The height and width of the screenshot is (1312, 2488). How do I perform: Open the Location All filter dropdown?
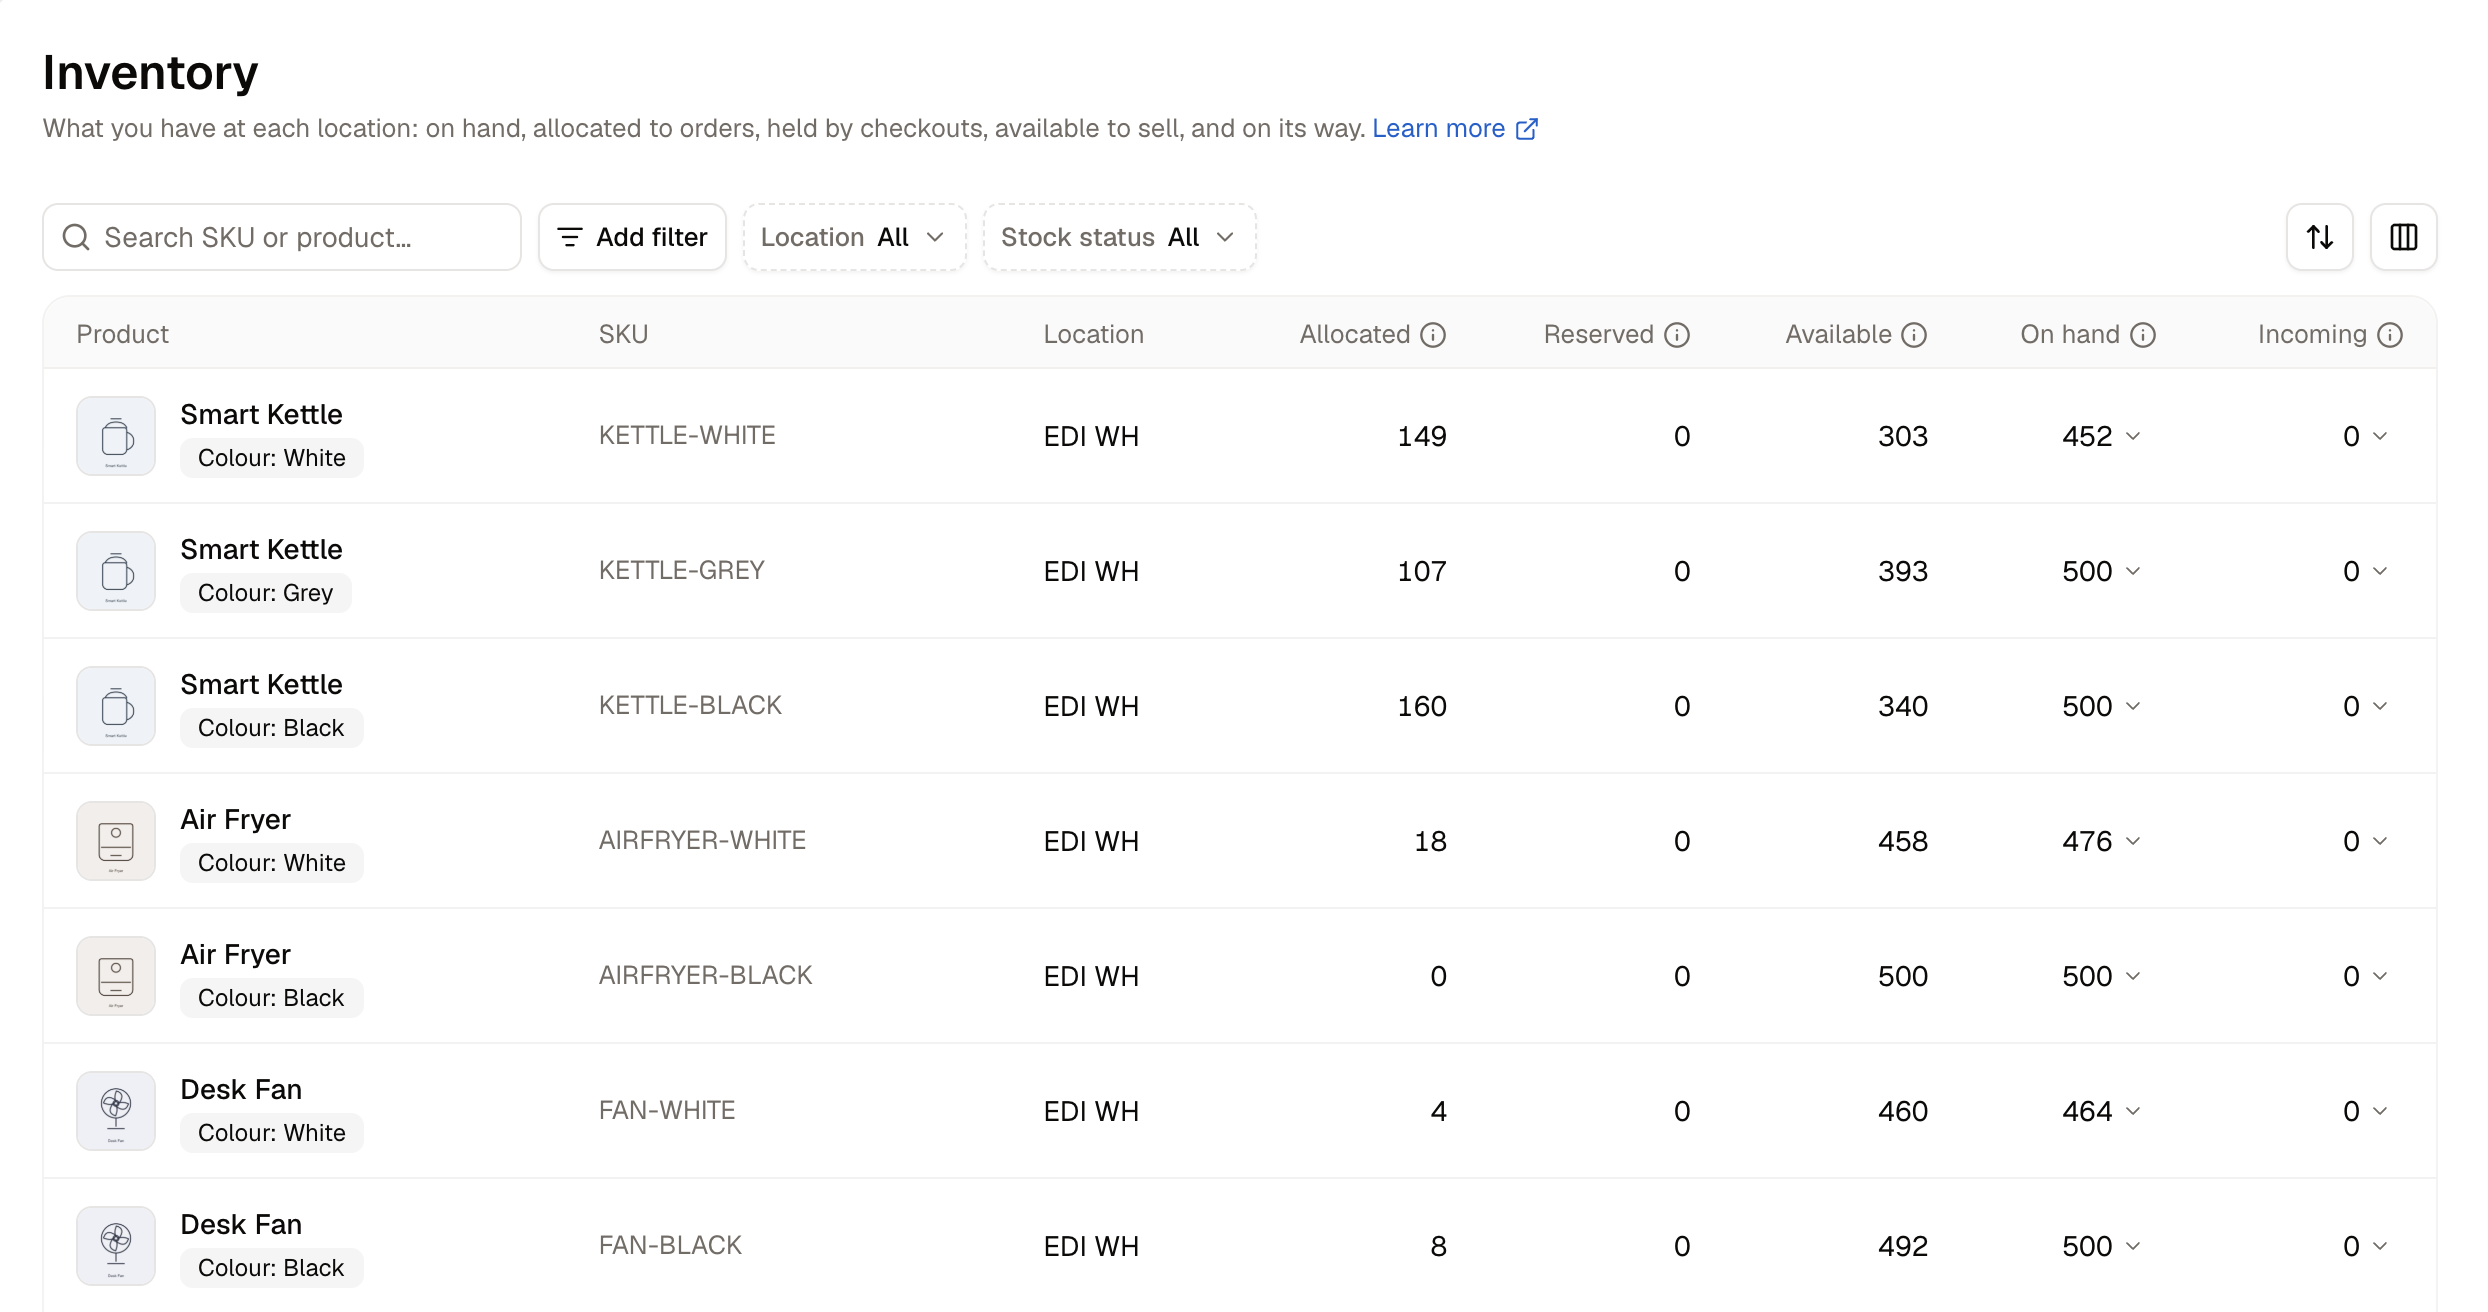pyautogui.click(x=854, y=237)
